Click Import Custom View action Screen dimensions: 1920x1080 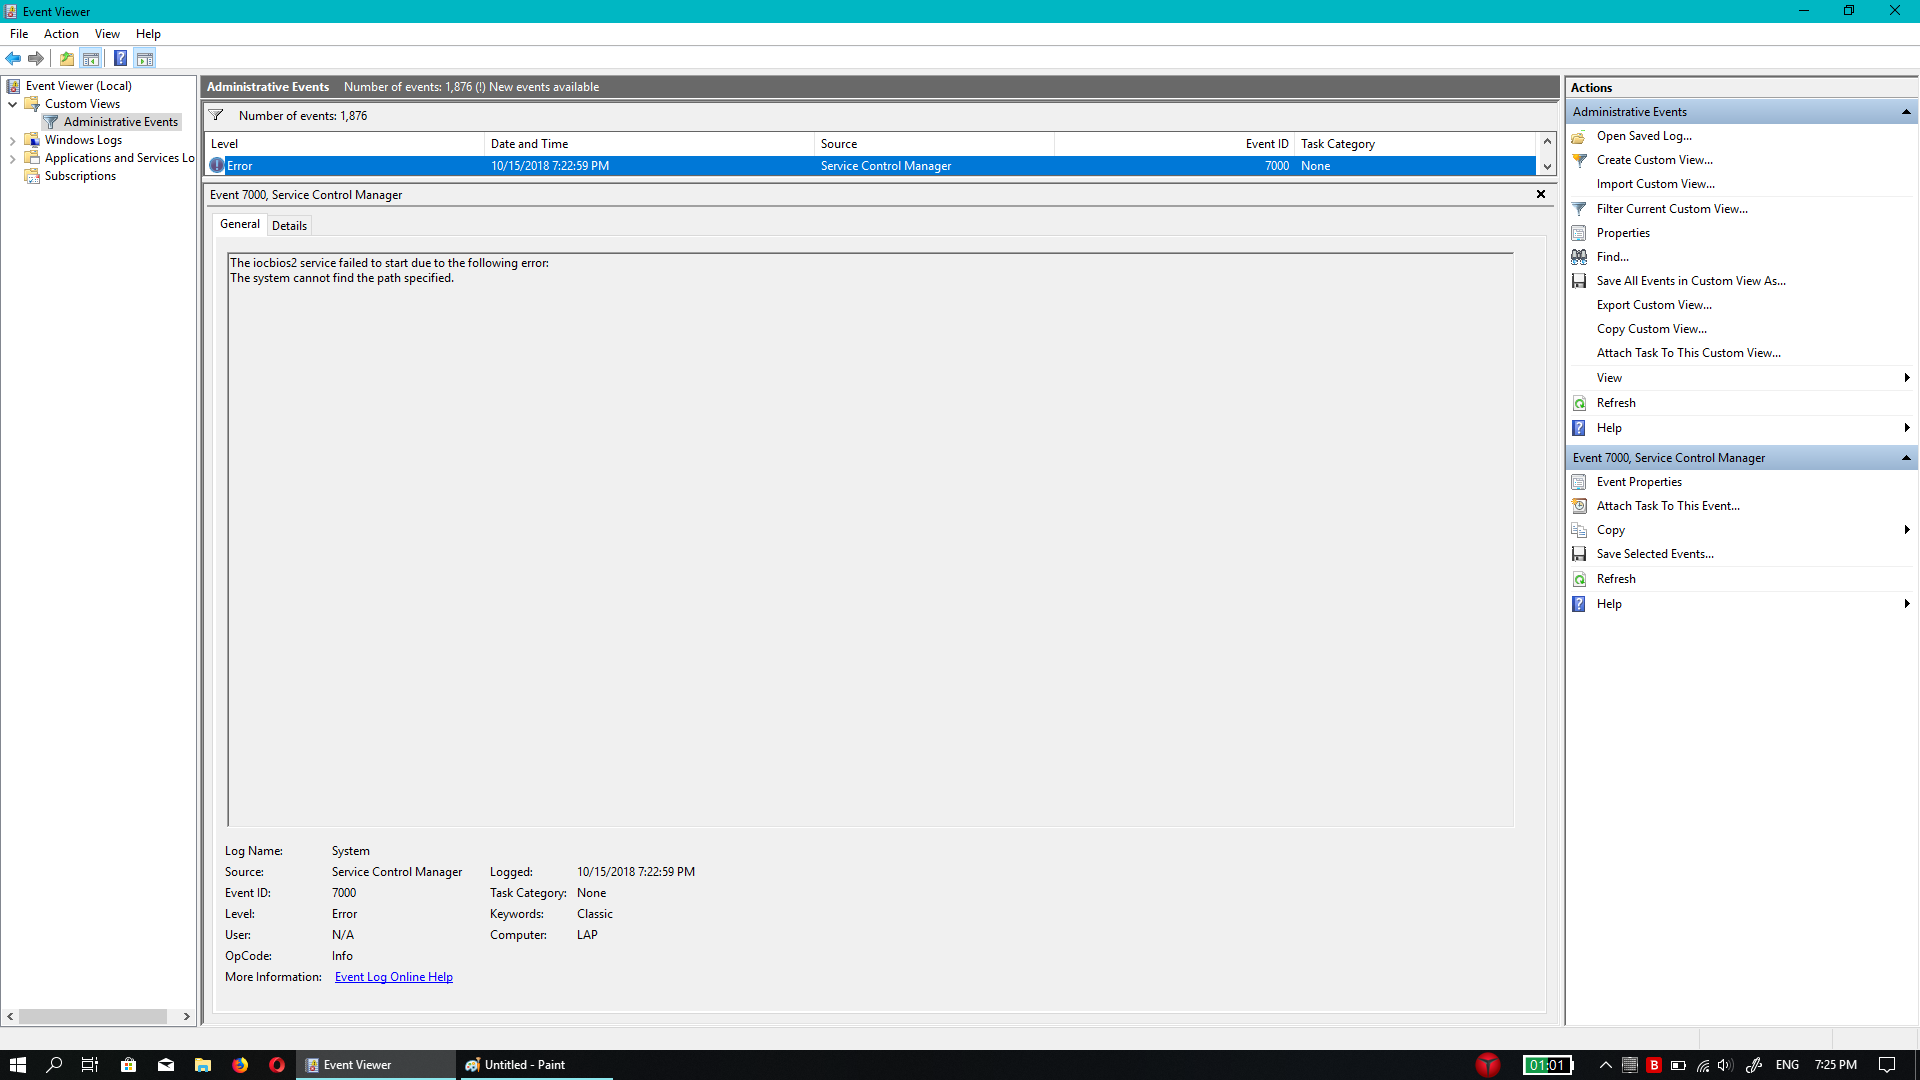tap(1656, 184)
